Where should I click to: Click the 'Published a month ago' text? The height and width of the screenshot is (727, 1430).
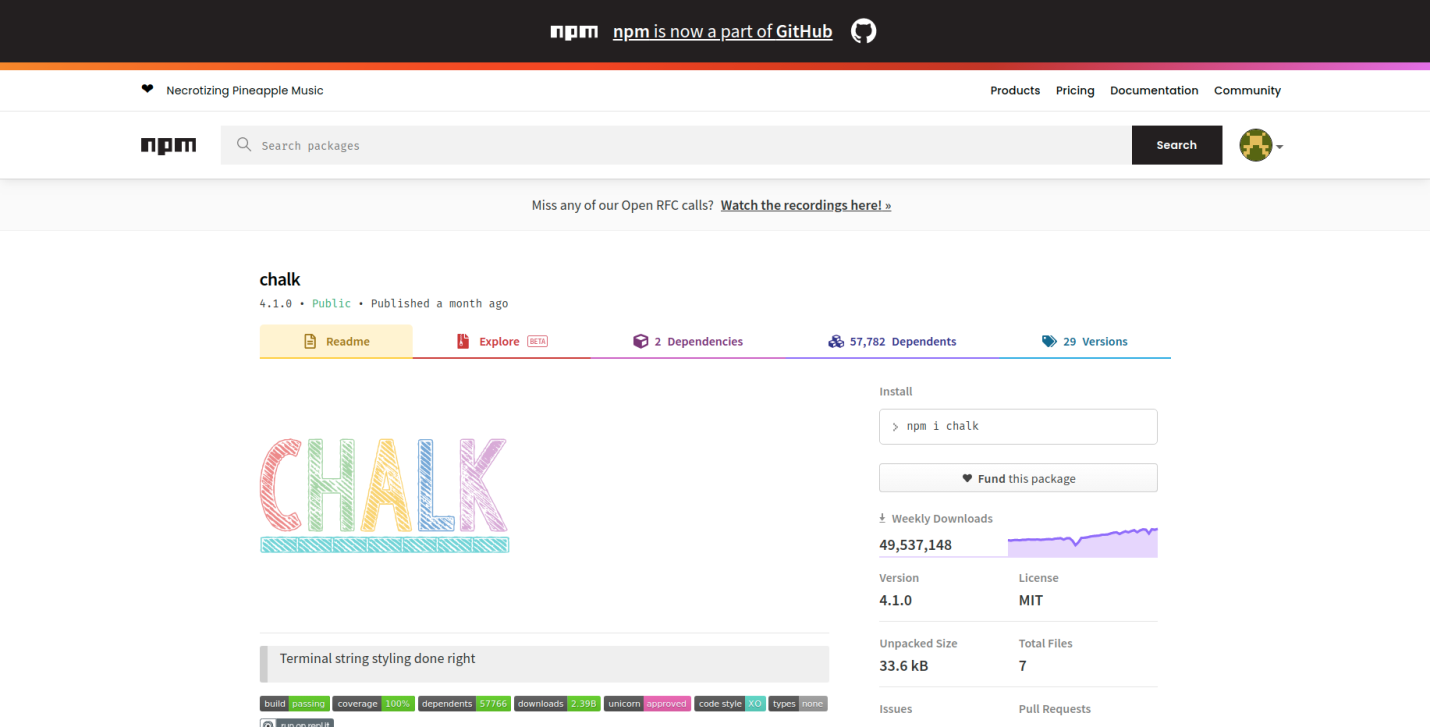[x=439, y=303]
